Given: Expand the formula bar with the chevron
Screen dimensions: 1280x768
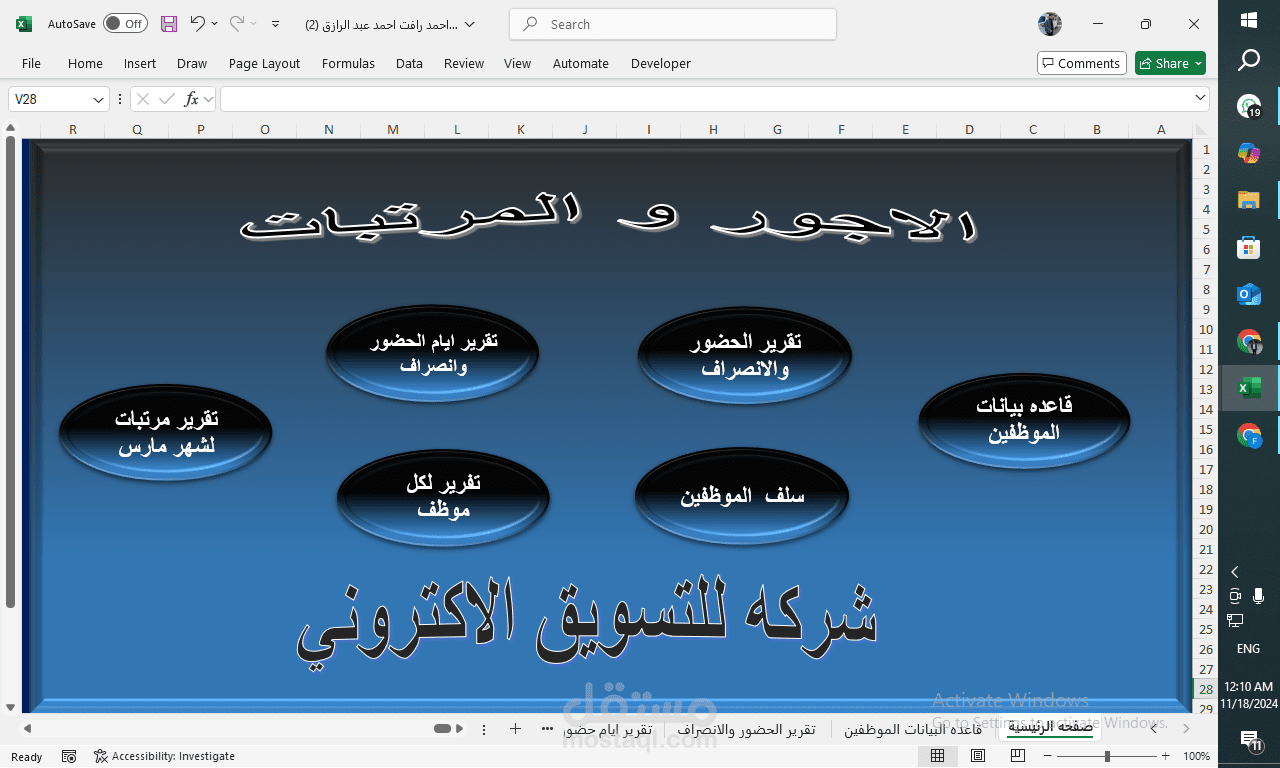Looking at the screenshot, I should [1200, 98].
